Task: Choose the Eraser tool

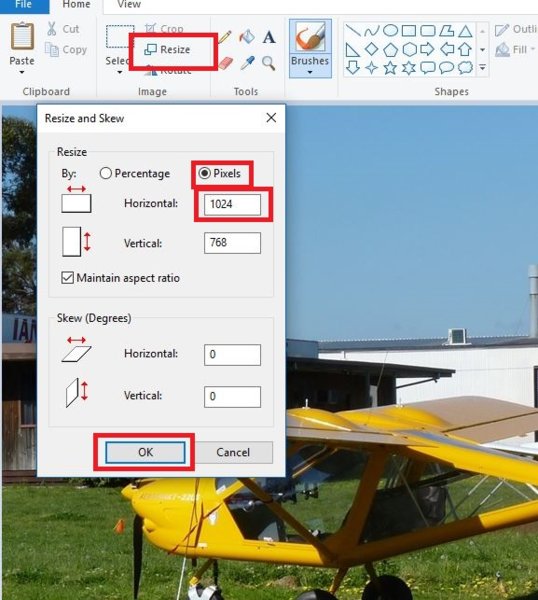Action: [x=226, y=63]
